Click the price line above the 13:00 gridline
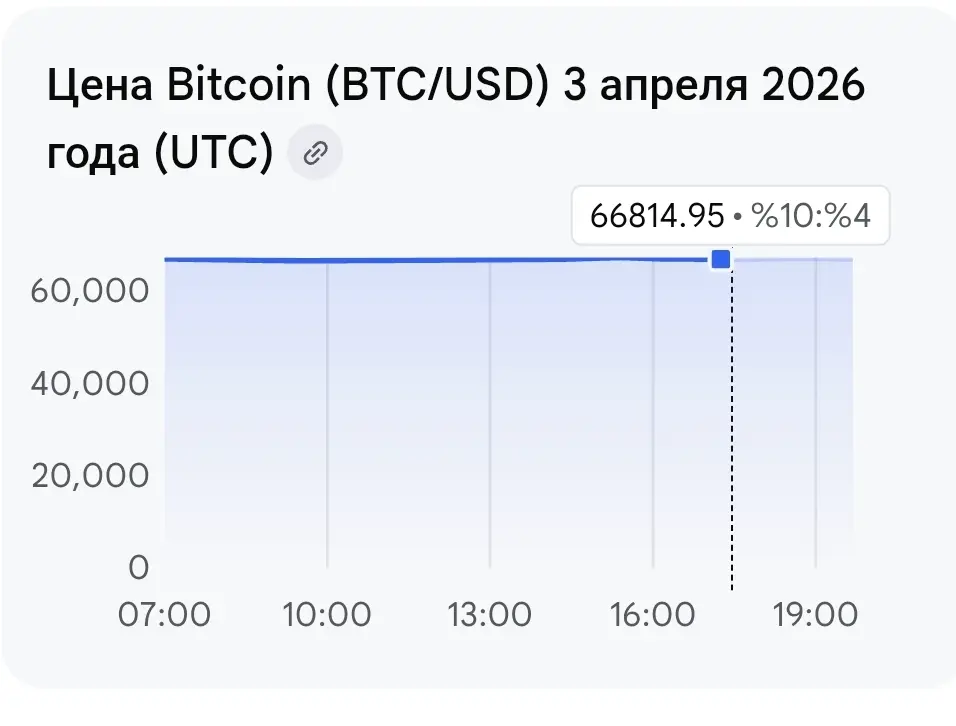The width and height of the screenshot is (956, 726). click(490, 260)
